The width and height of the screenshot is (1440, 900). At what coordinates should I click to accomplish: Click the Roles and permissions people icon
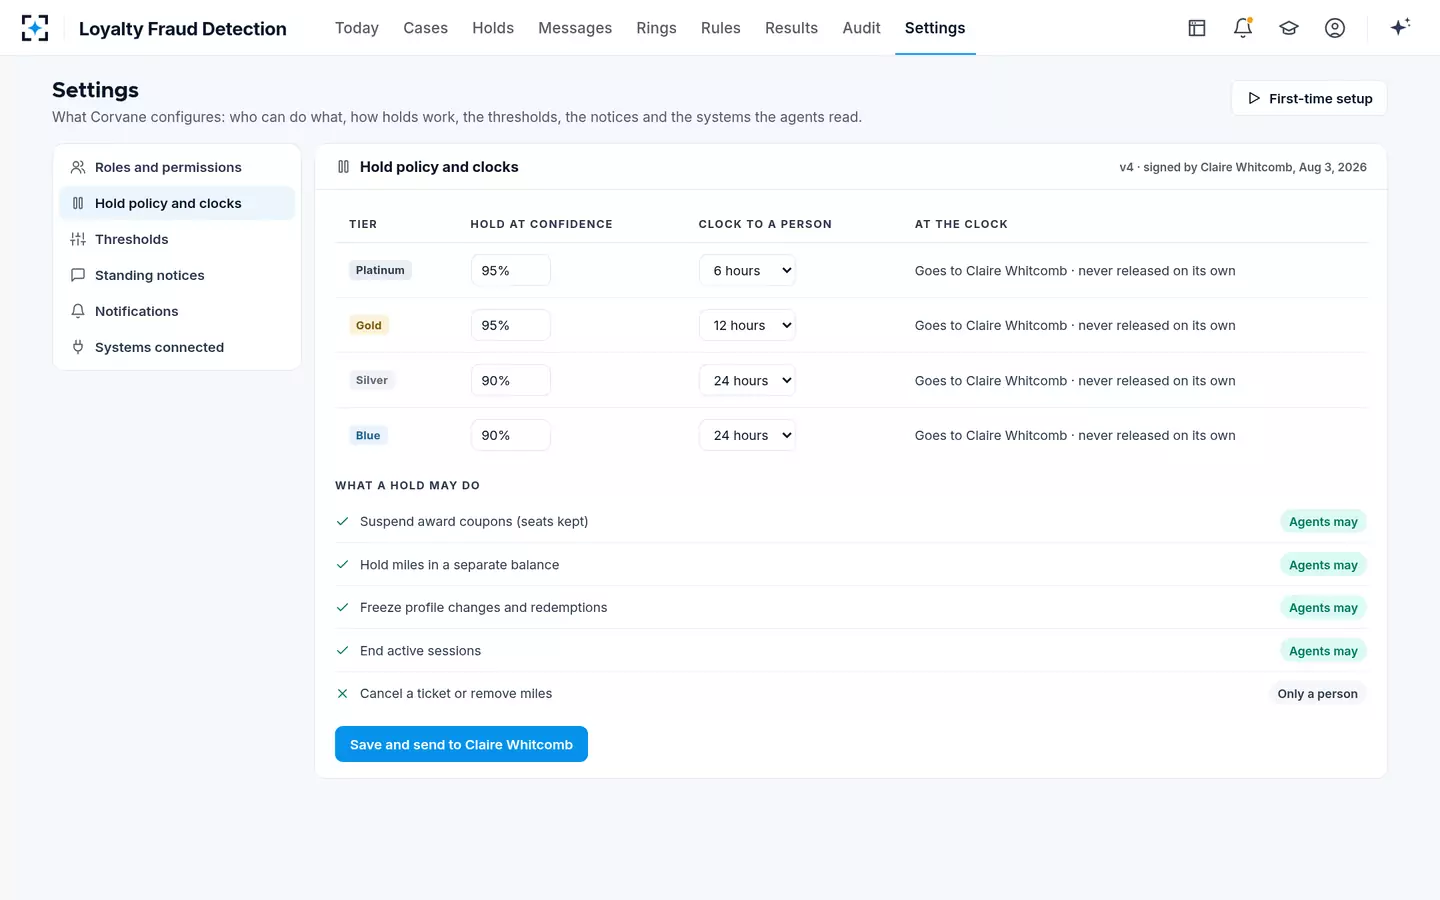(78, 167)
